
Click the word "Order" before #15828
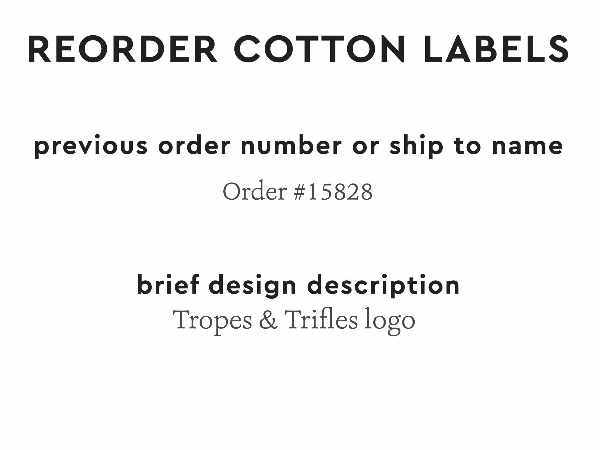(x=254, y=192)
